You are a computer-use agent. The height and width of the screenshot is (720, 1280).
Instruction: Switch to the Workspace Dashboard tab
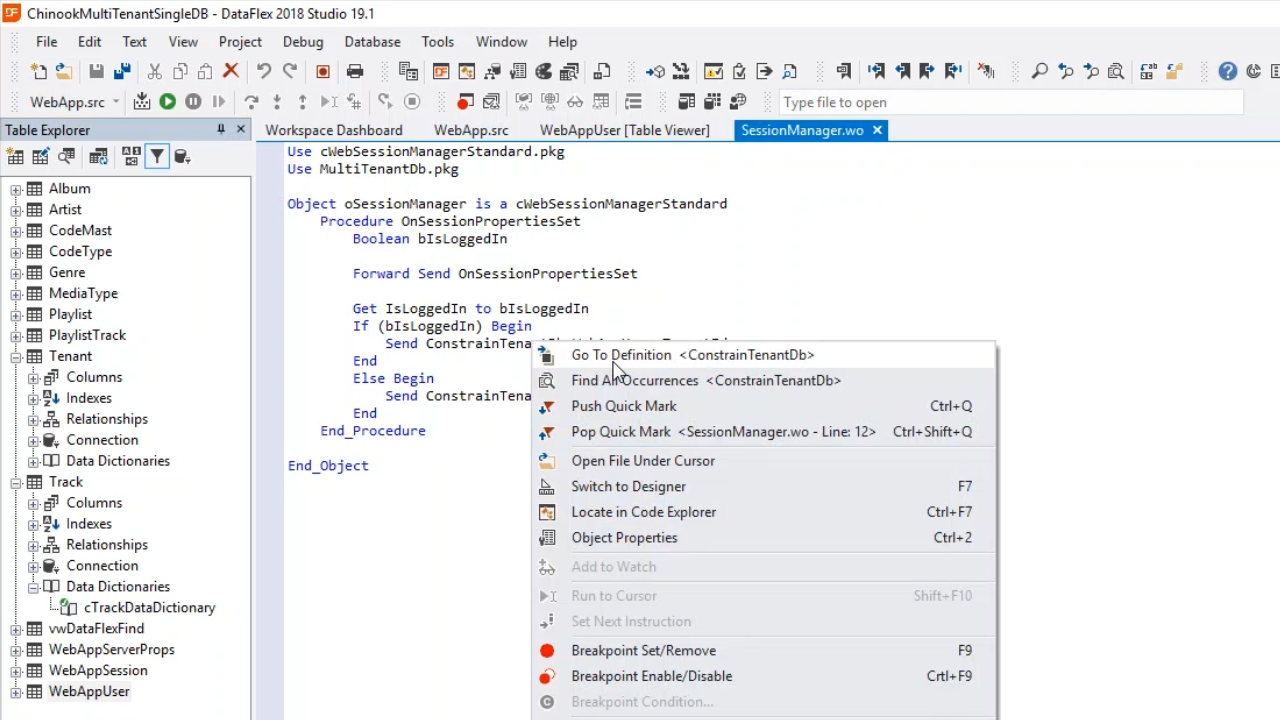[x=333, y=130]
